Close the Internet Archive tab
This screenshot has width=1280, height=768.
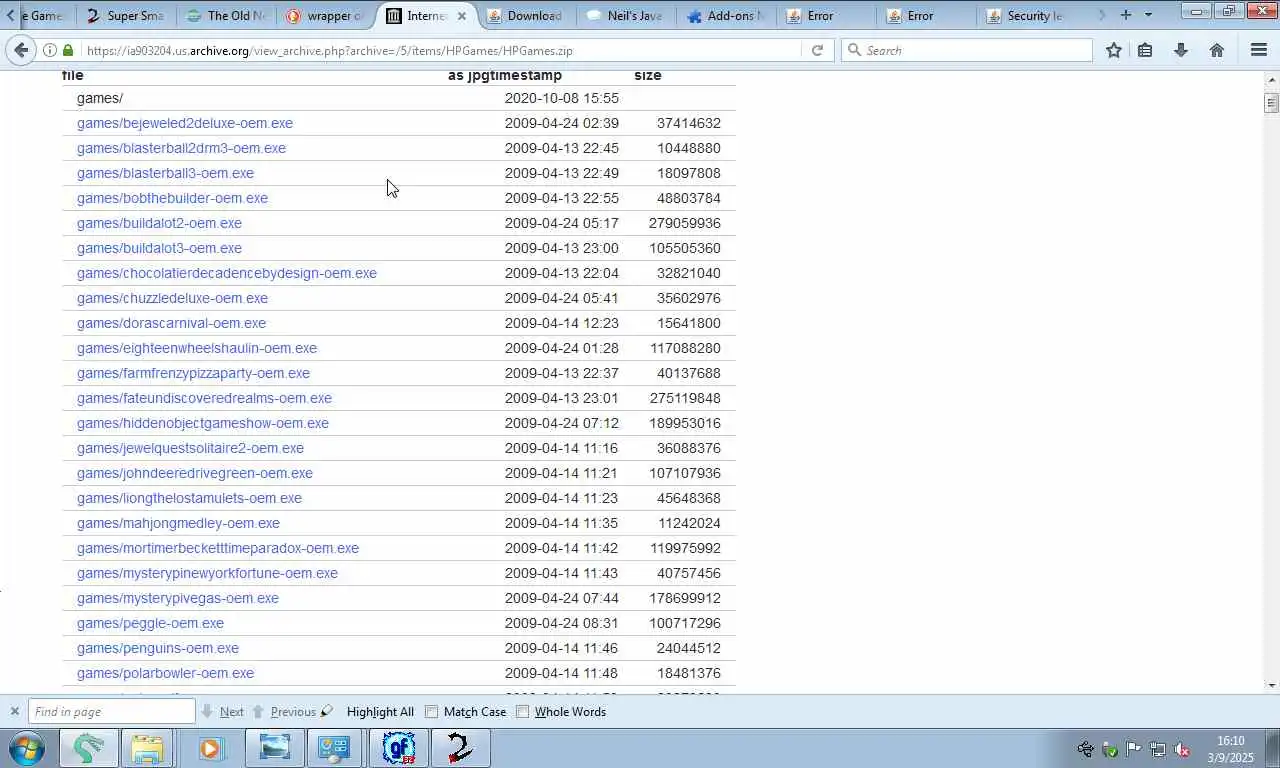[461, 16]
